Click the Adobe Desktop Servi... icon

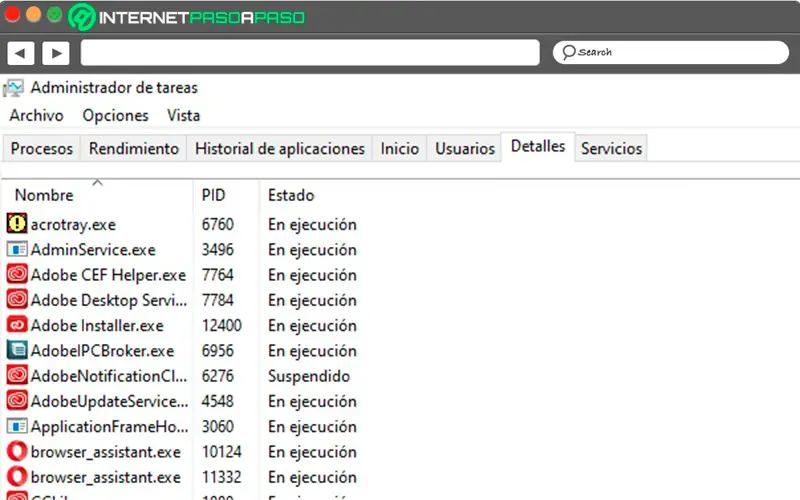coord(17,299)
